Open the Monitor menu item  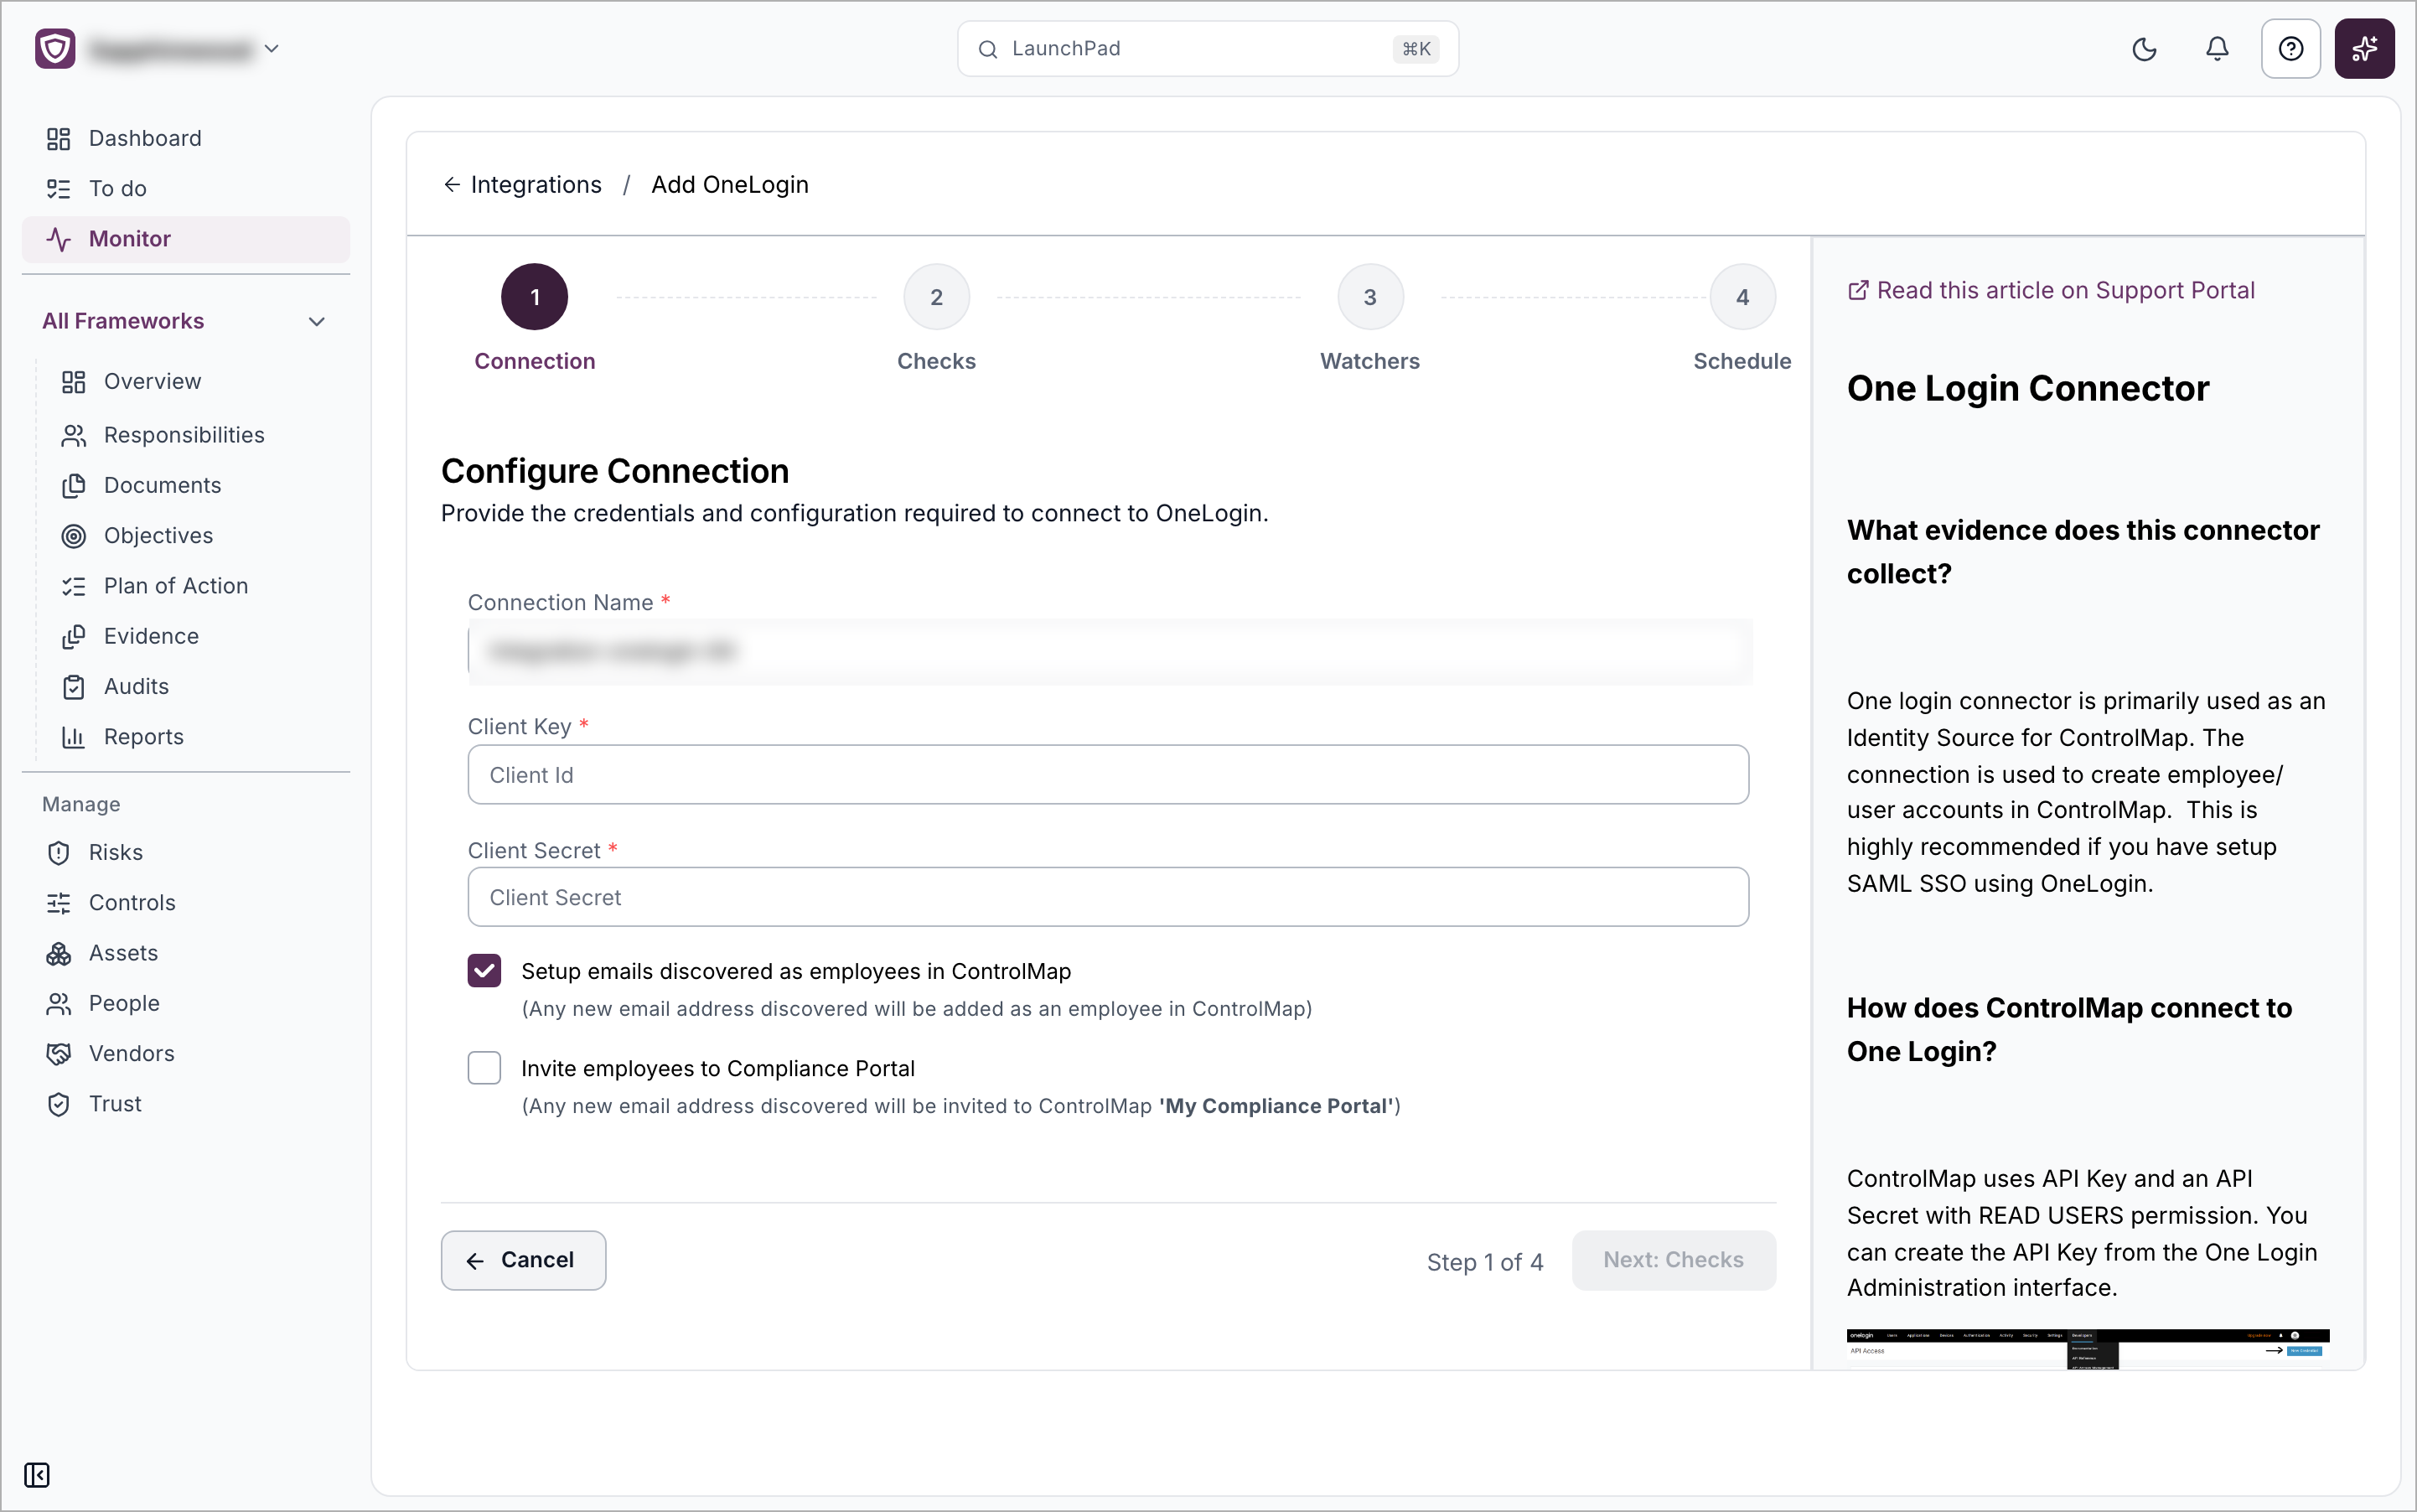[x=186, y=239]
